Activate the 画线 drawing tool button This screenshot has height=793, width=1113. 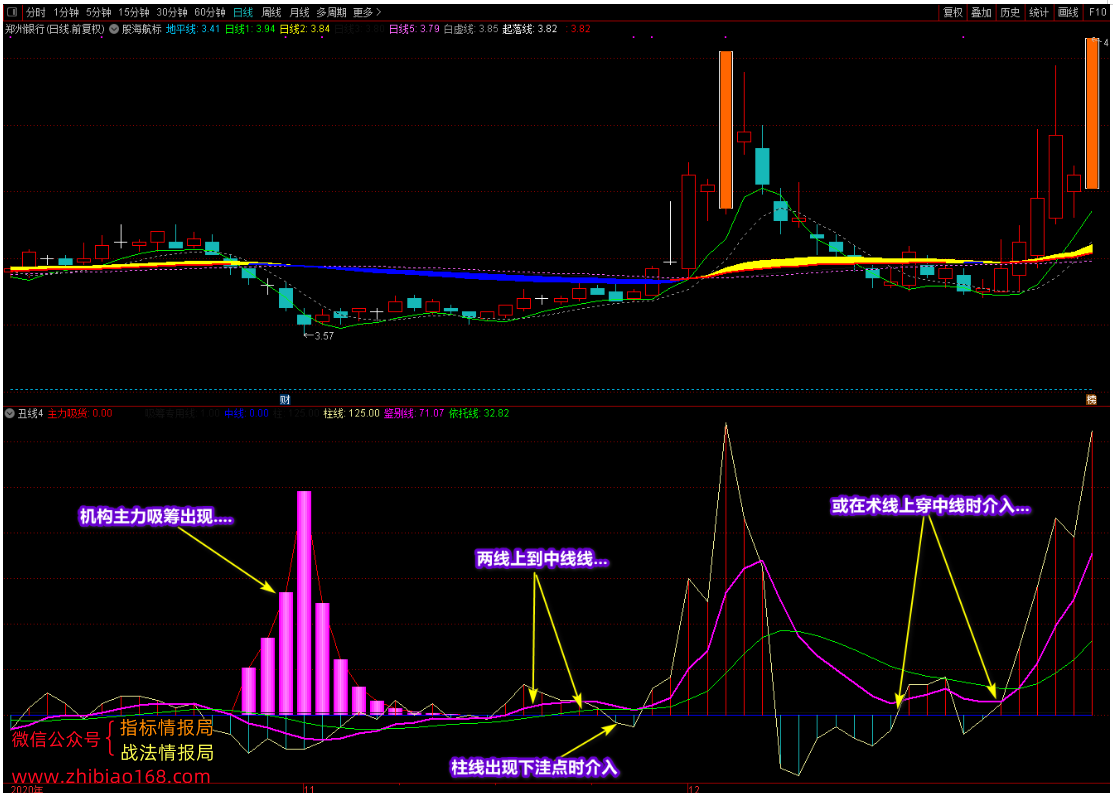[x=1068, y=12]
